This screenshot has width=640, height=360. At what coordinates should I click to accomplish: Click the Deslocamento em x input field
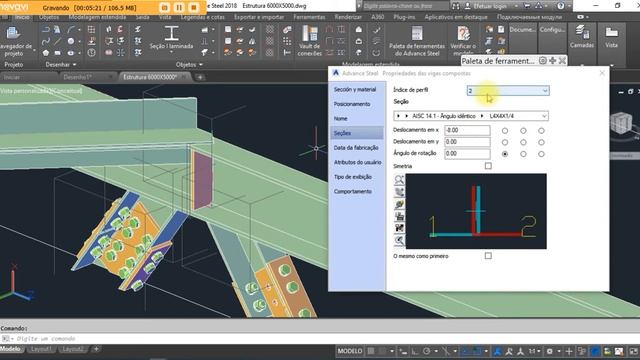point(467,130)
